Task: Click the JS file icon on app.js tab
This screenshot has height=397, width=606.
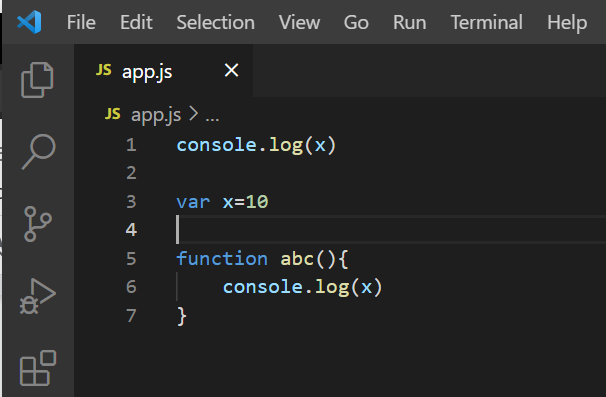Action: point(104,70)
